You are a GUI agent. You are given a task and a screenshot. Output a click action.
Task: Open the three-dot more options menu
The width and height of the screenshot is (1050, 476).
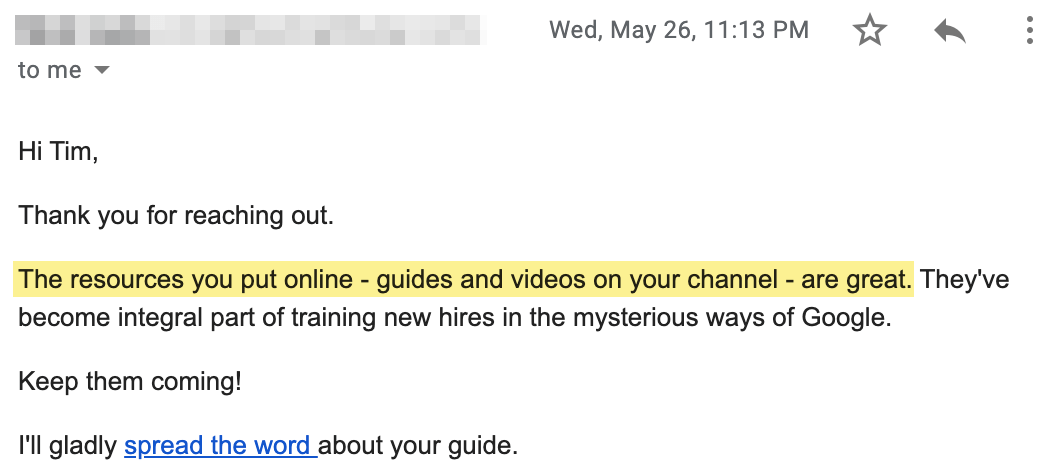pos(1030,31)
